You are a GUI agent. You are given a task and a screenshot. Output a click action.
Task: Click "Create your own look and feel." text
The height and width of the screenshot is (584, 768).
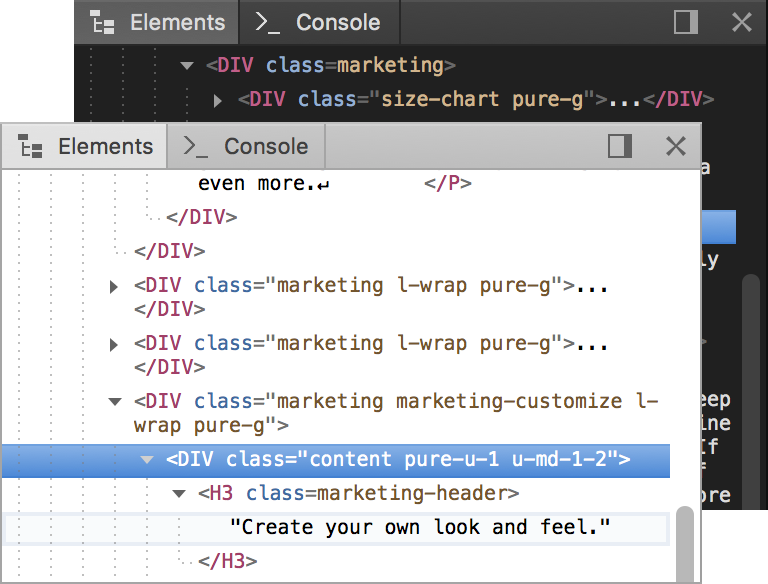click(420, 528)
